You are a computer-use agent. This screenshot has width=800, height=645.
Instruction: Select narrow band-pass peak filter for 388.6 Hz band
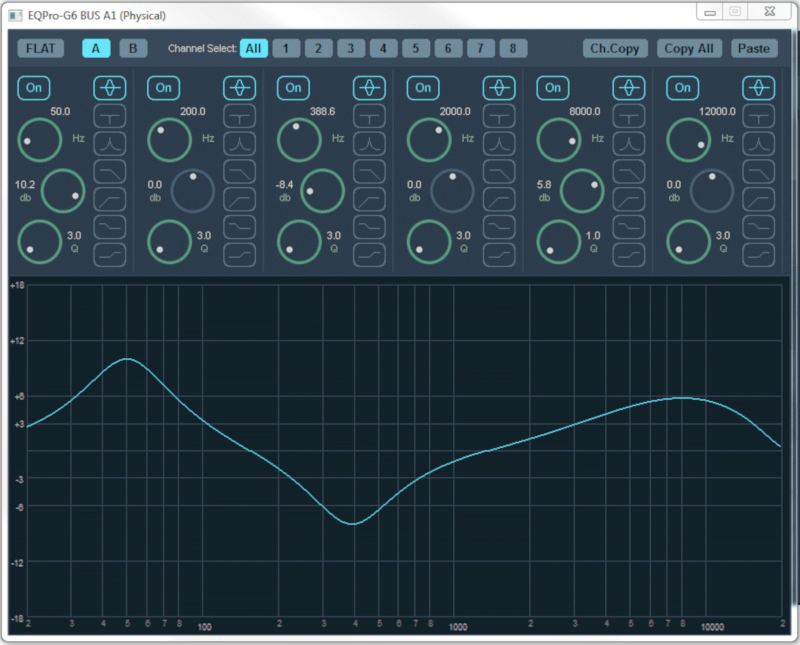(369, 144)
